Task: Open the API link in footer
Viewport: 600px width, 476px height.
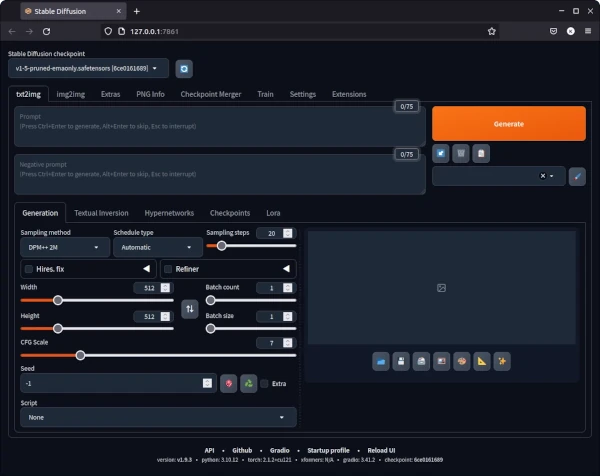Action: coord(209,450)
